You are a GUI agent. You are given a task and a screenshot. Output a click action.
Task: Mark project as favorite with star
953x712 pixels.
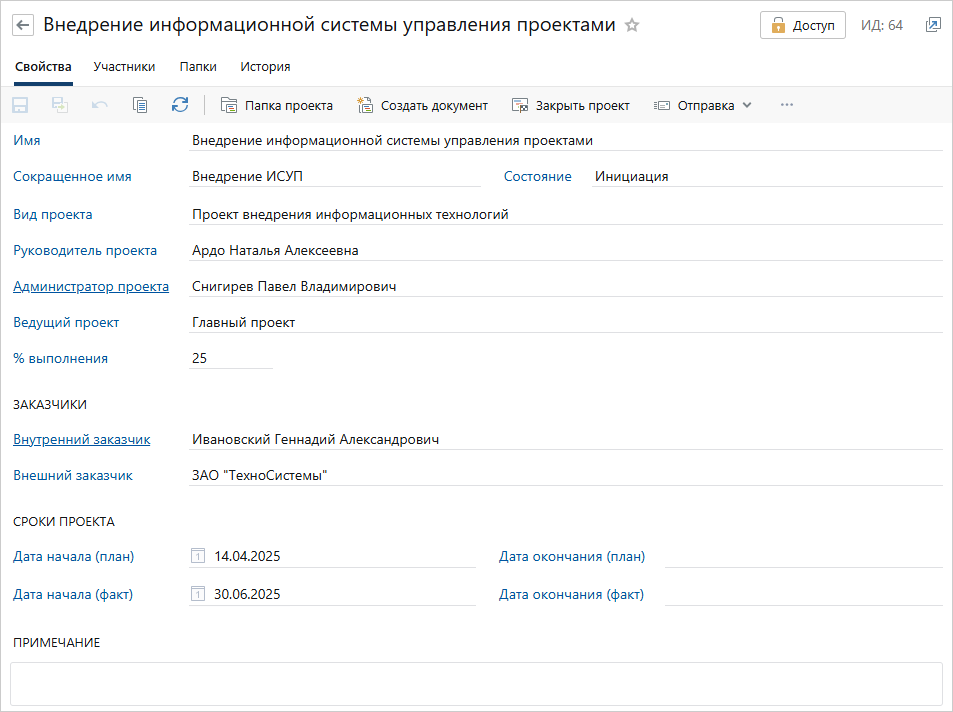pyautogui.click(x=632, y=25)
